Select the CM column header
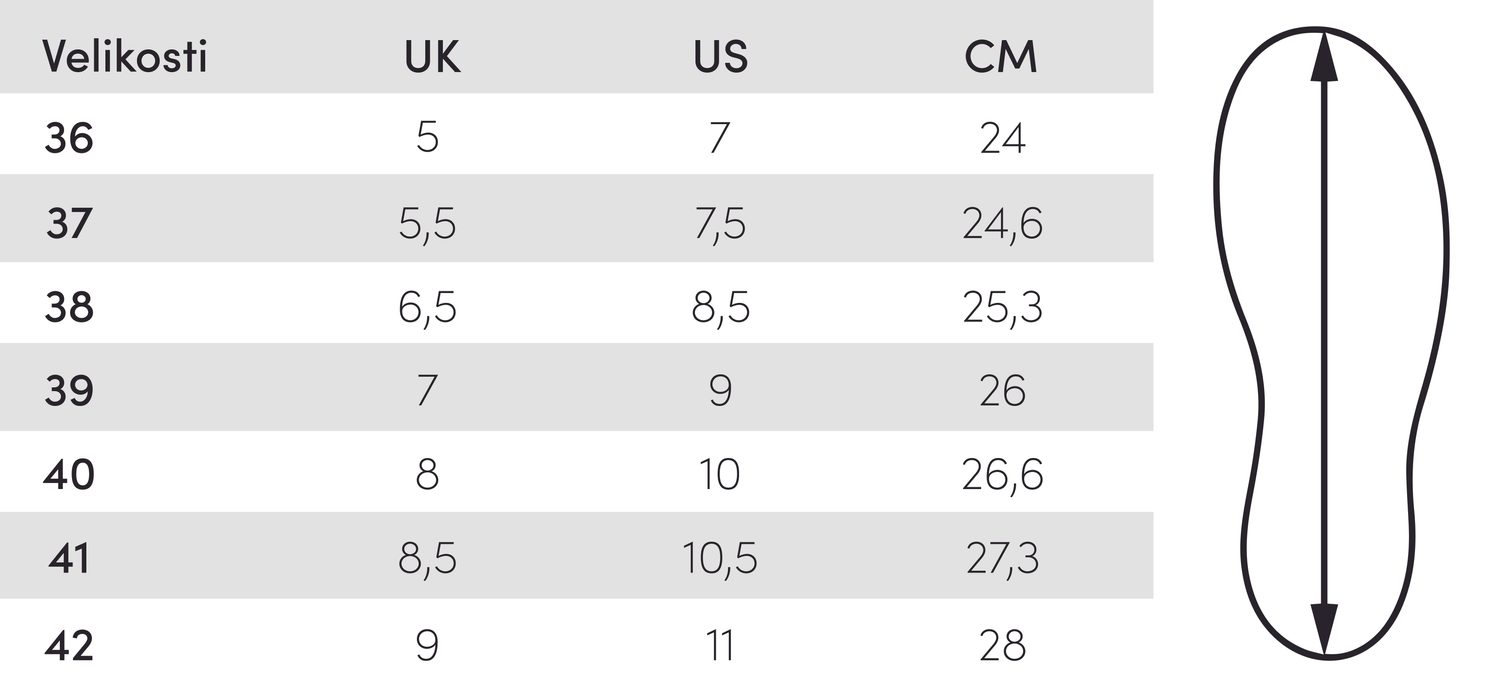 point(1001,57)
